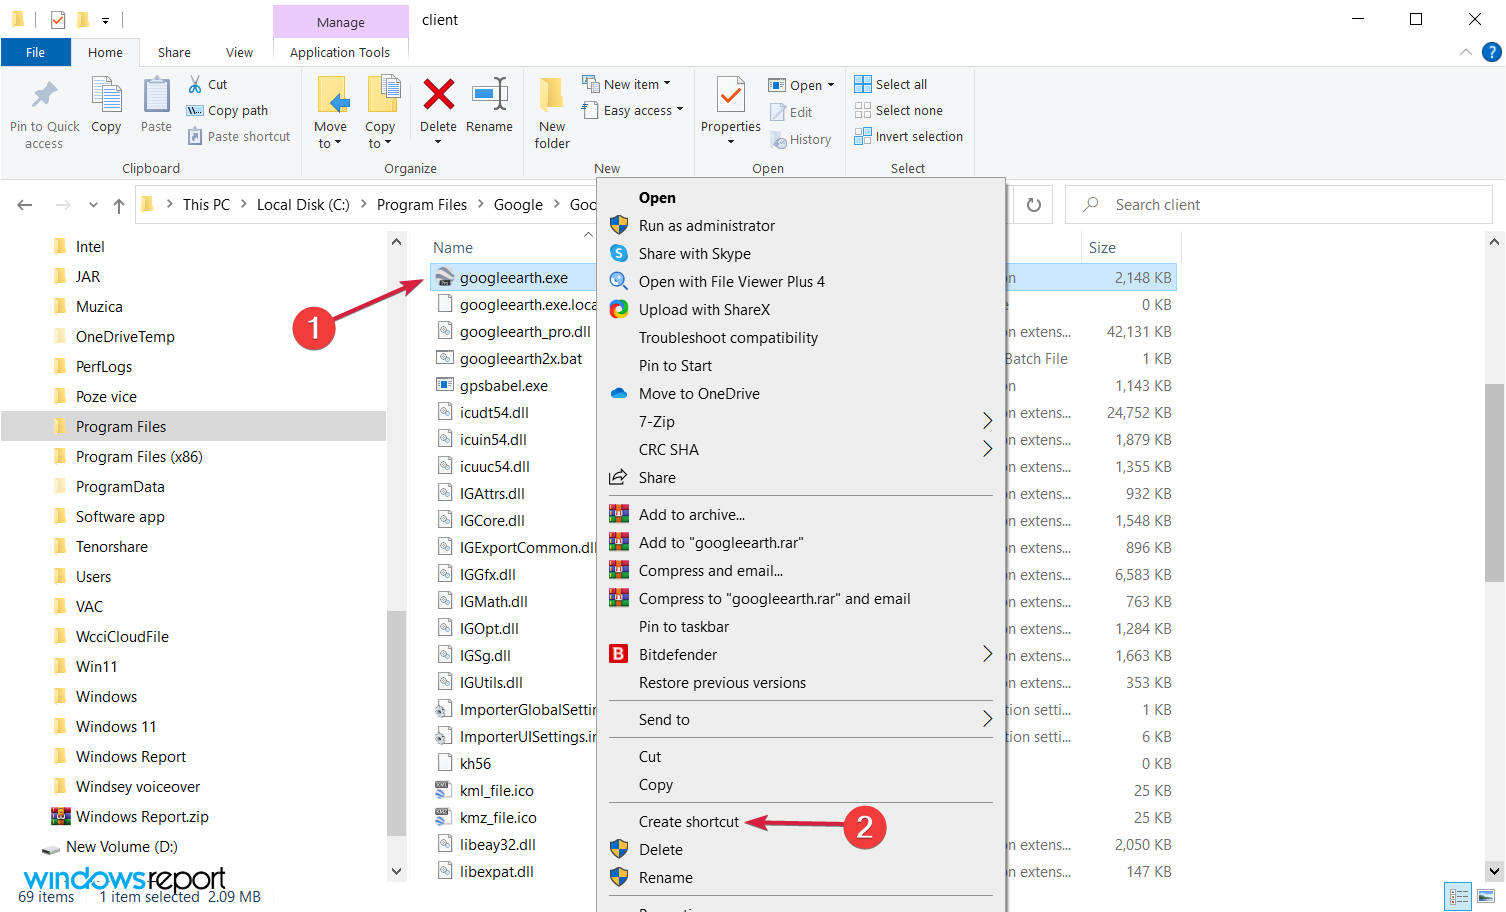Screen dimensions: 1506x912
Task: Sort by the Size column header
Action: pyautogui.click(x=1102, y=248)
